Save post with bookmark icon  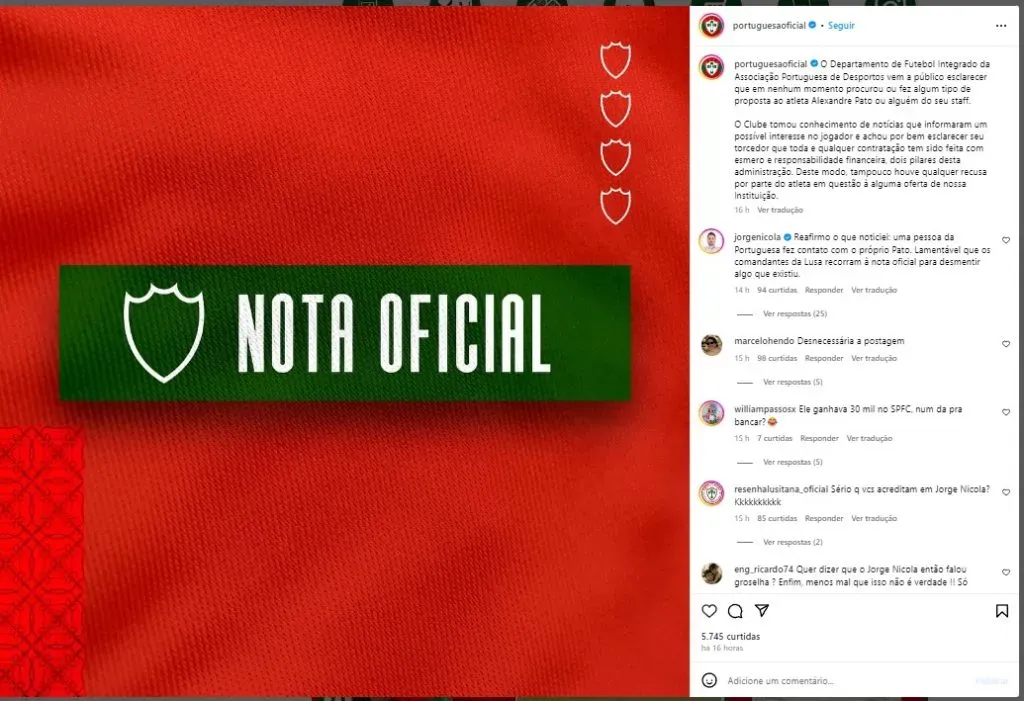[x=1001, y=610]
